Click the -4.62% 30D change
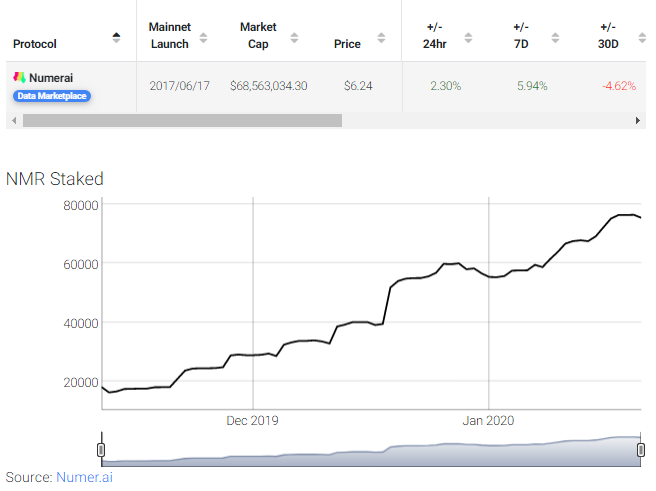This screenshot has height=491, width=656. click(x=619, y=86)
